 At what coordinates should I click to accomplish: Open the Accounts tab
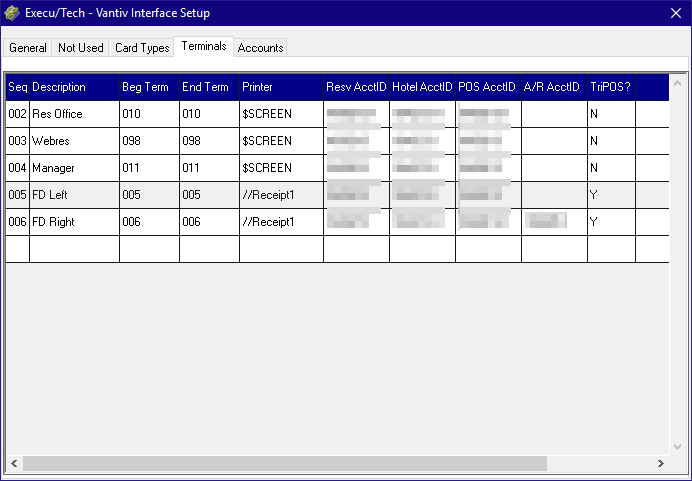[260, 48]
